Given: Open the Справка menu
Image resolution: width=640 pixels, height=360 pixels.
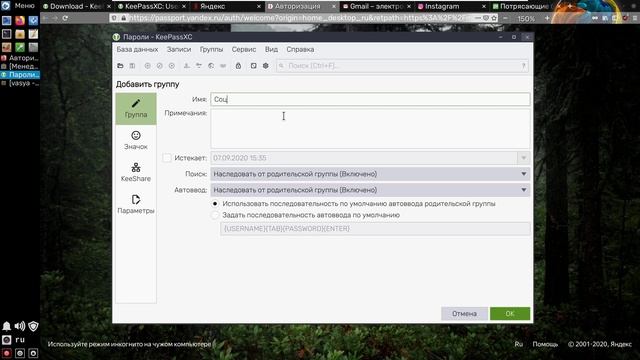Looking at the screenshot, I should [300, 49].
